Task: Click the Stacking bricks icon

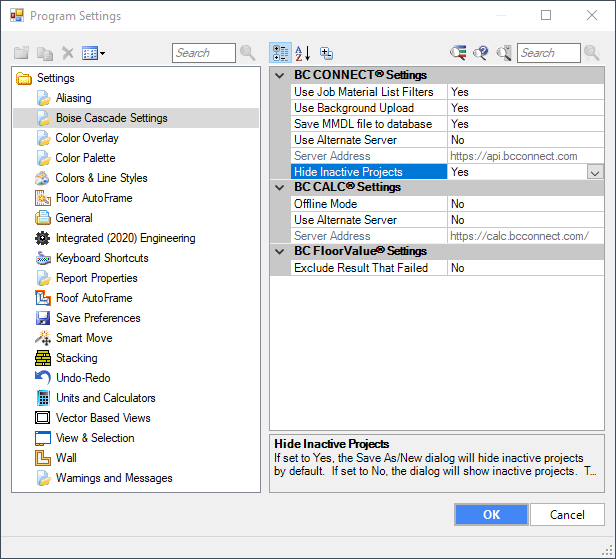Action: click(x=43, y=358)
